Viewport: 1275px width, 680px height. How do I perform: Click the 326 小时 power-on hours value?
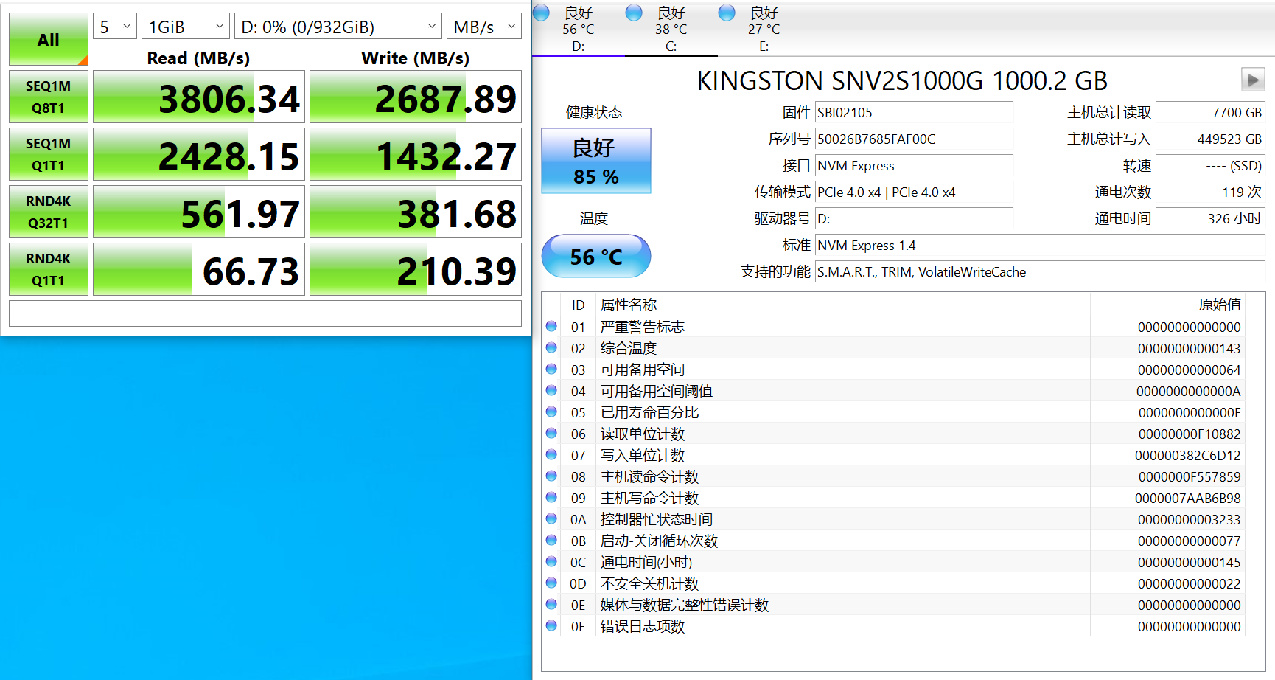tap(1210, 218)
